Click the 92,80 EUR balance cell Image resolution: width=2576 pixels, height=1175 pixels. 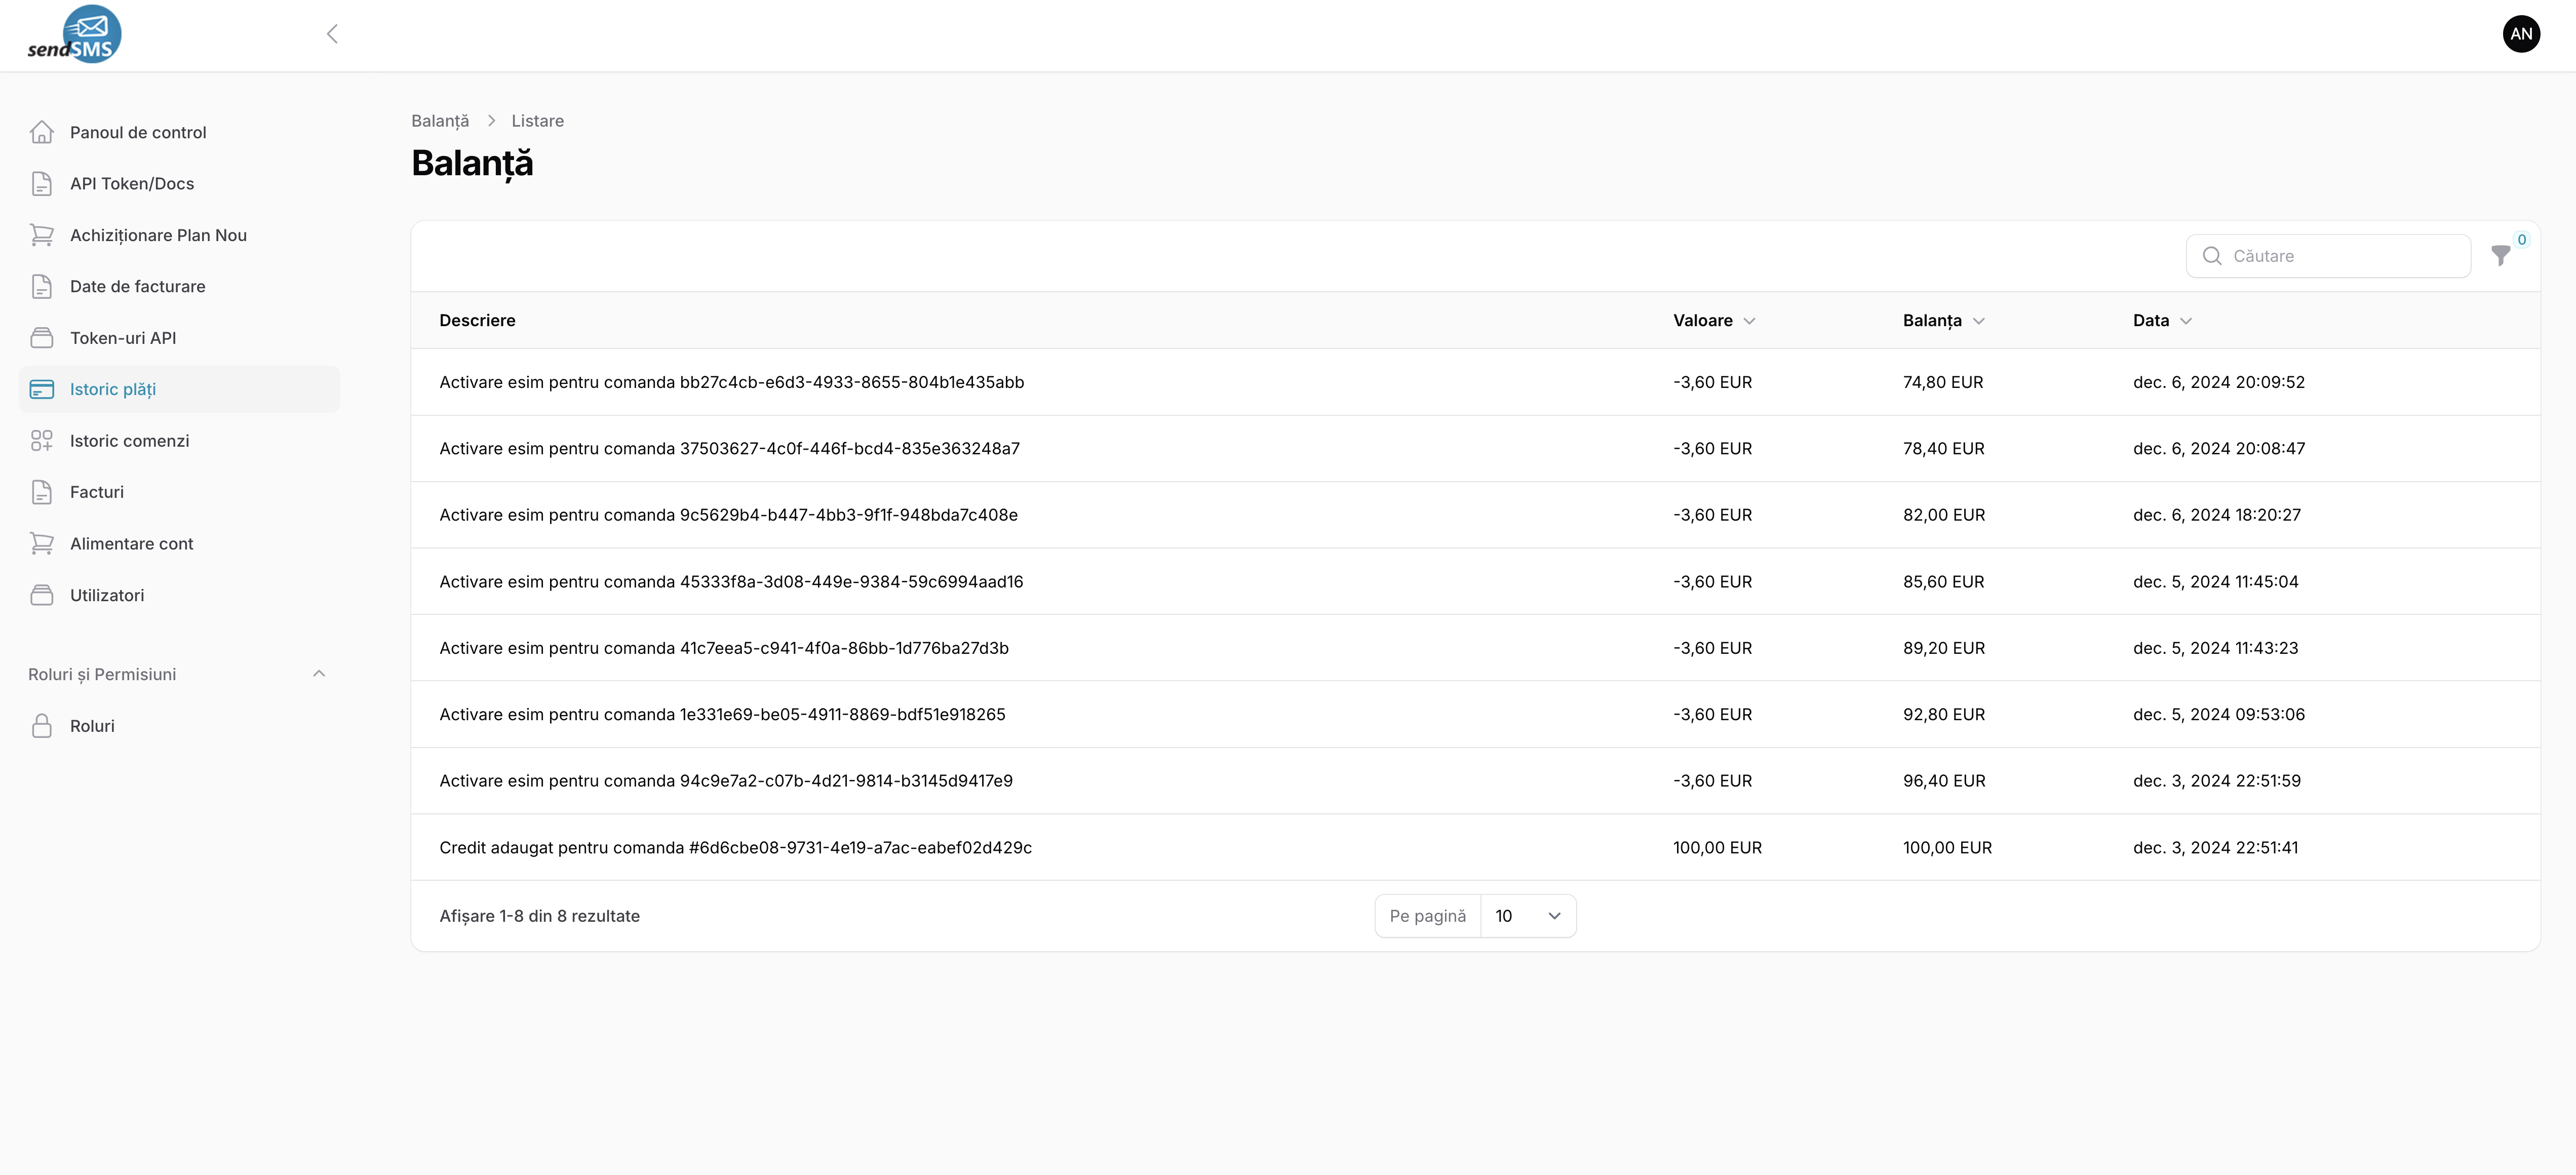[1944, 715]
